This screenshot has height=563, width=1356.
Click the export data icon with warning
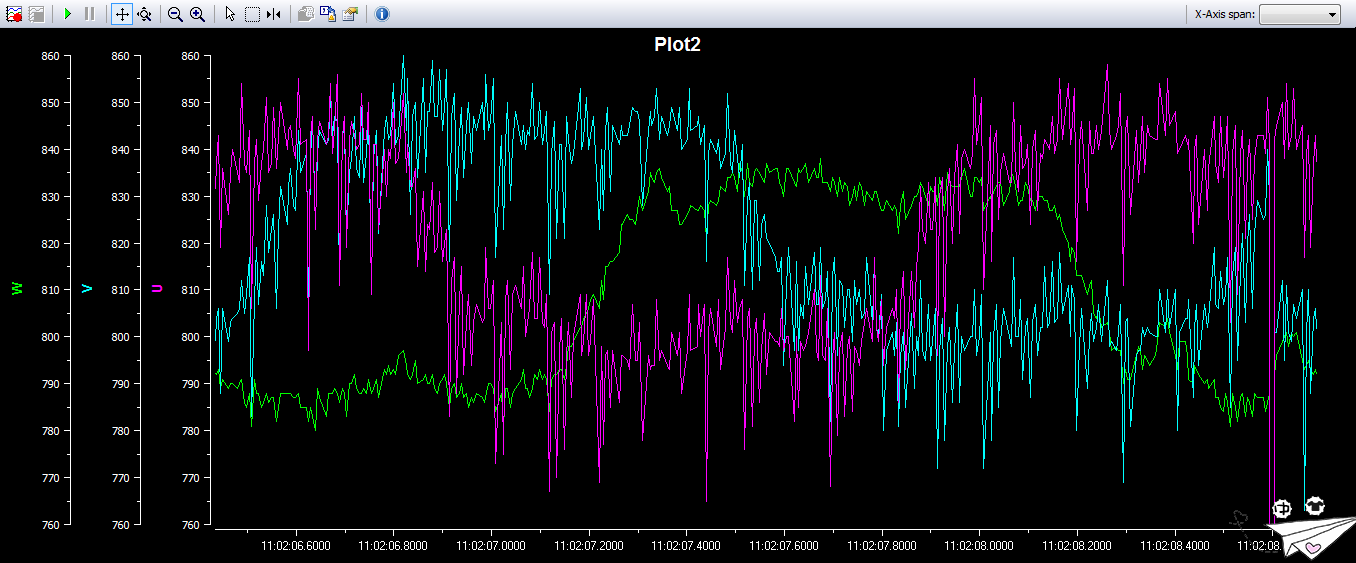328,14
